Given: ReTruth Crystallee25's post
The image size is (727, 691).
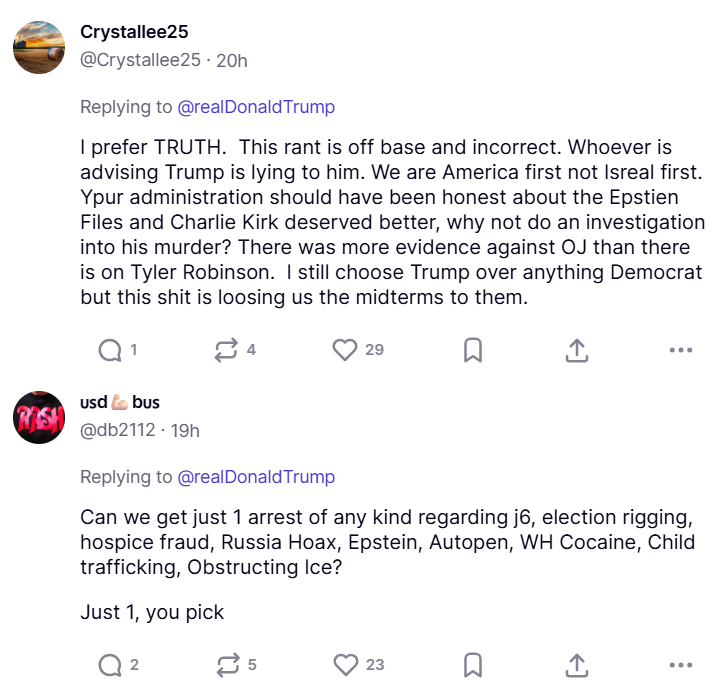Looking at the screenshot, I should click(x=225, y=350).
